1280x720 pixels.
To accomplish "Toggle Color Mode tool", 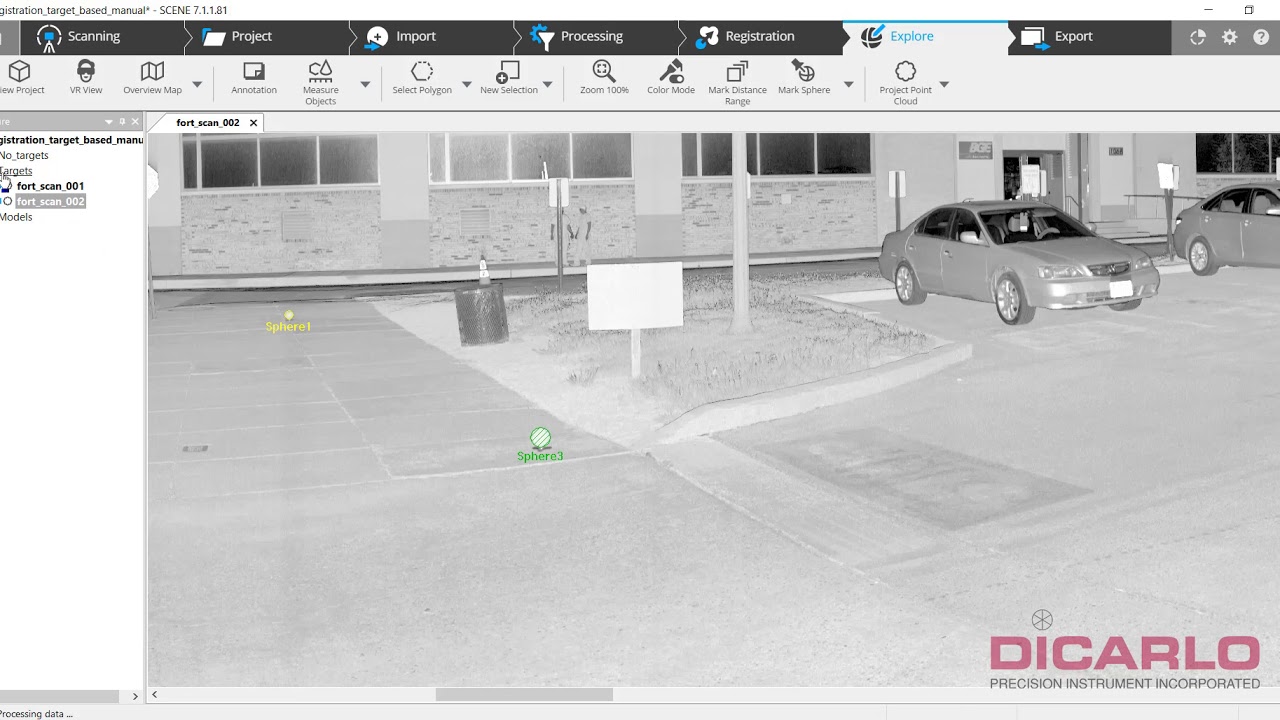I will (x=671, y=78).
